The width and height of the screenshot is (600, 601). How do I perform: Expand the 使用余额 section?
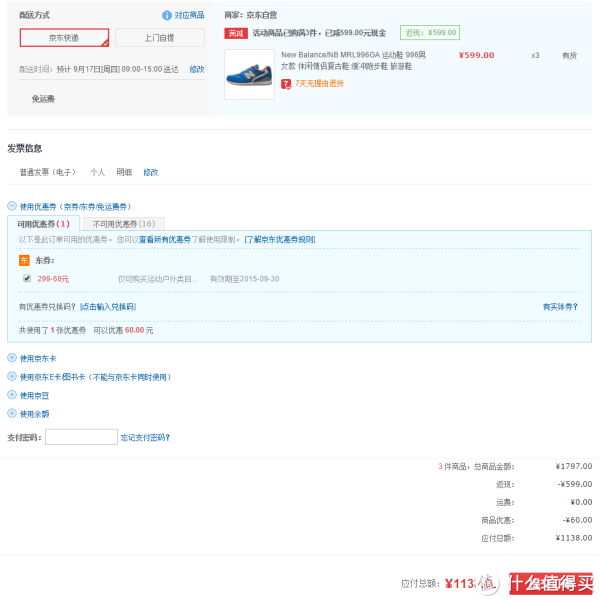point(12,414)
